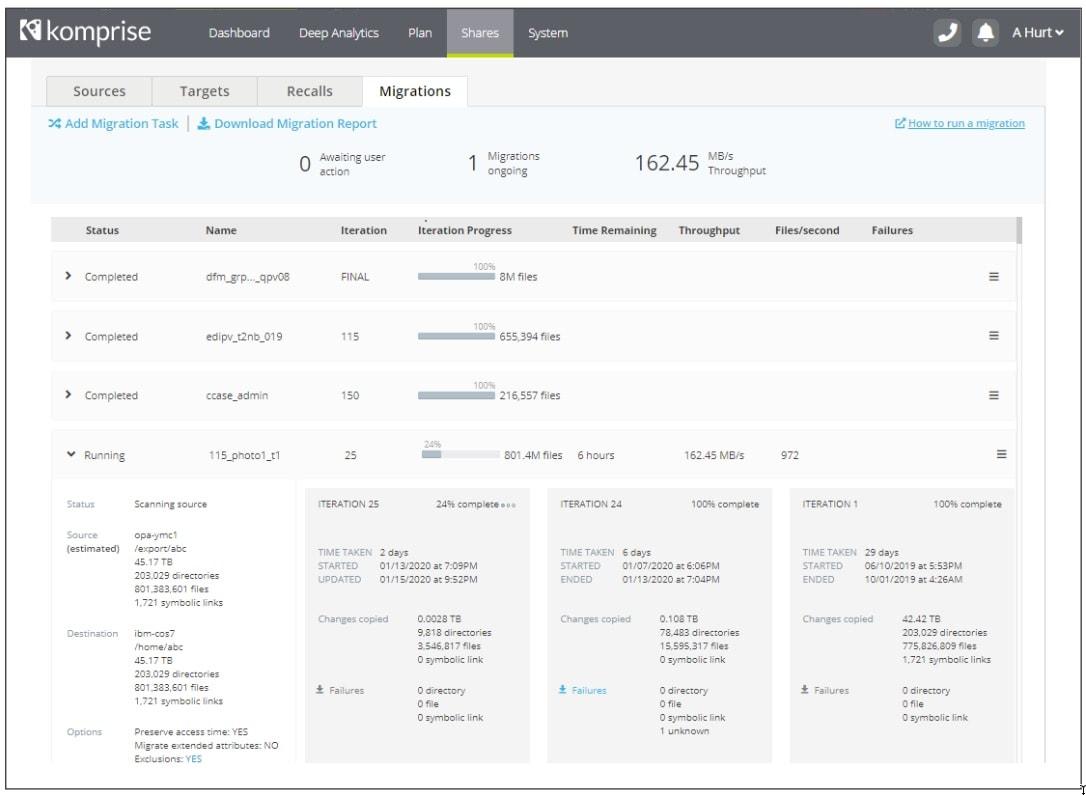Click the 24% progress bar for 115_photo1_t1
Viewport: 1086px width, 795px height.
(x=460, y=455)
